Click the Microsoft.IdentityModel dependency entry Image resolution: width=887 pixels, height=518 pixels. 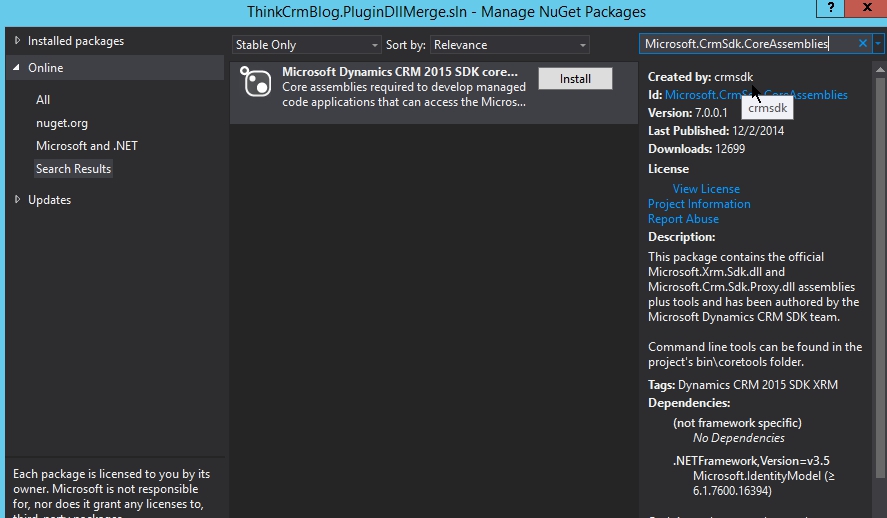click(x=764, y=484)
